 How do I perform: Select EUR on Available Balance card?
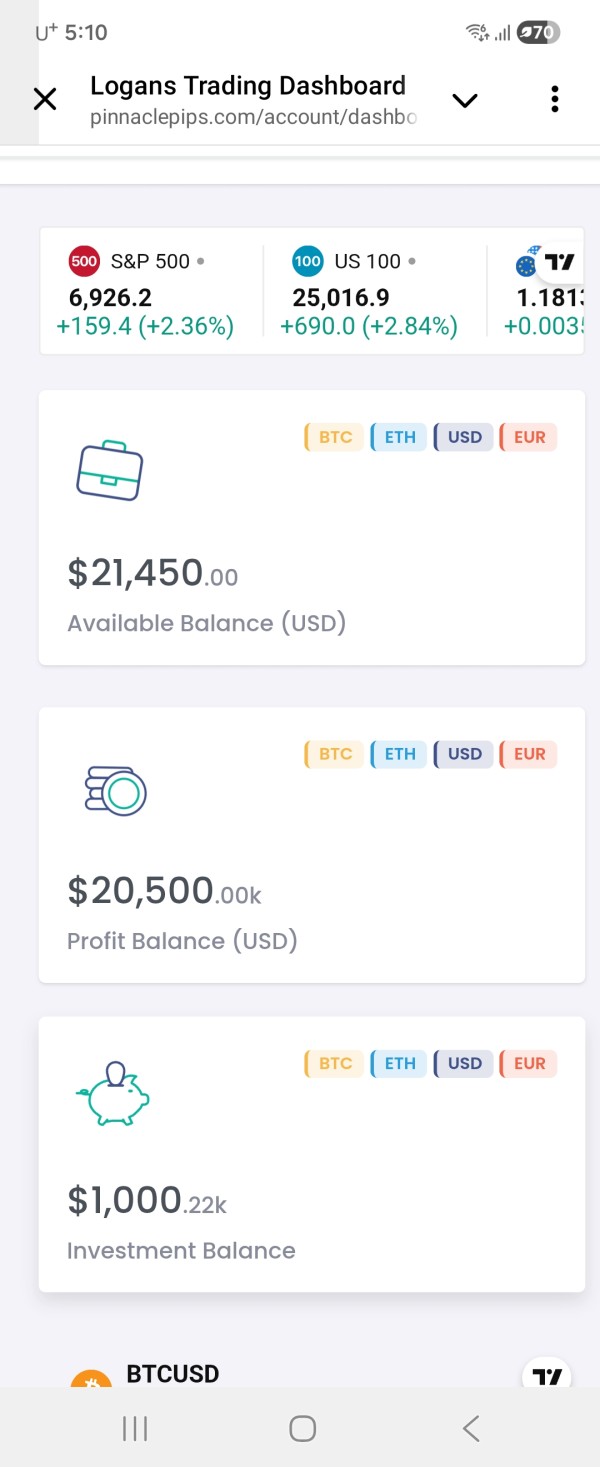(528, 437)
